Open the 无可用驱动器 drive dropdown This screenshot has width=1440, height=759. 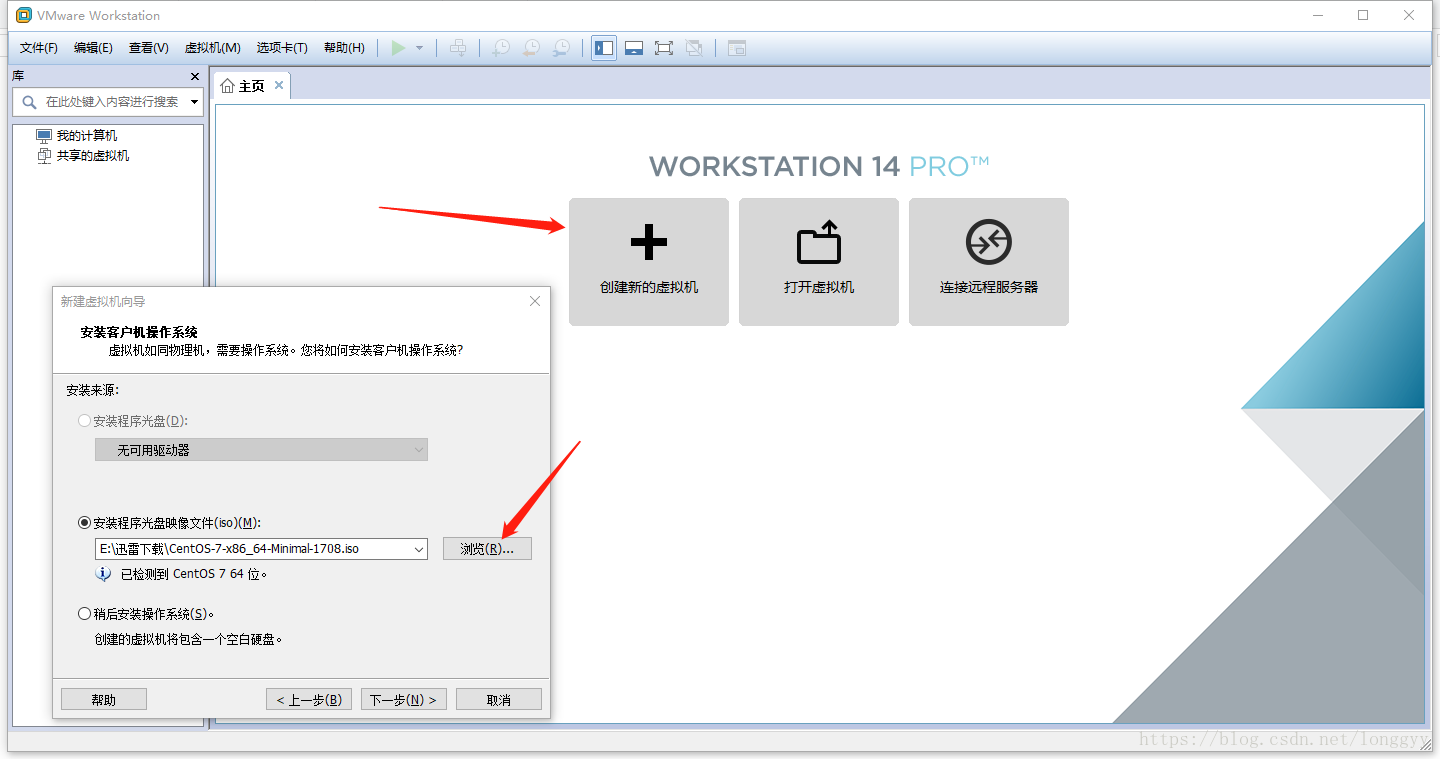[261, 450]
